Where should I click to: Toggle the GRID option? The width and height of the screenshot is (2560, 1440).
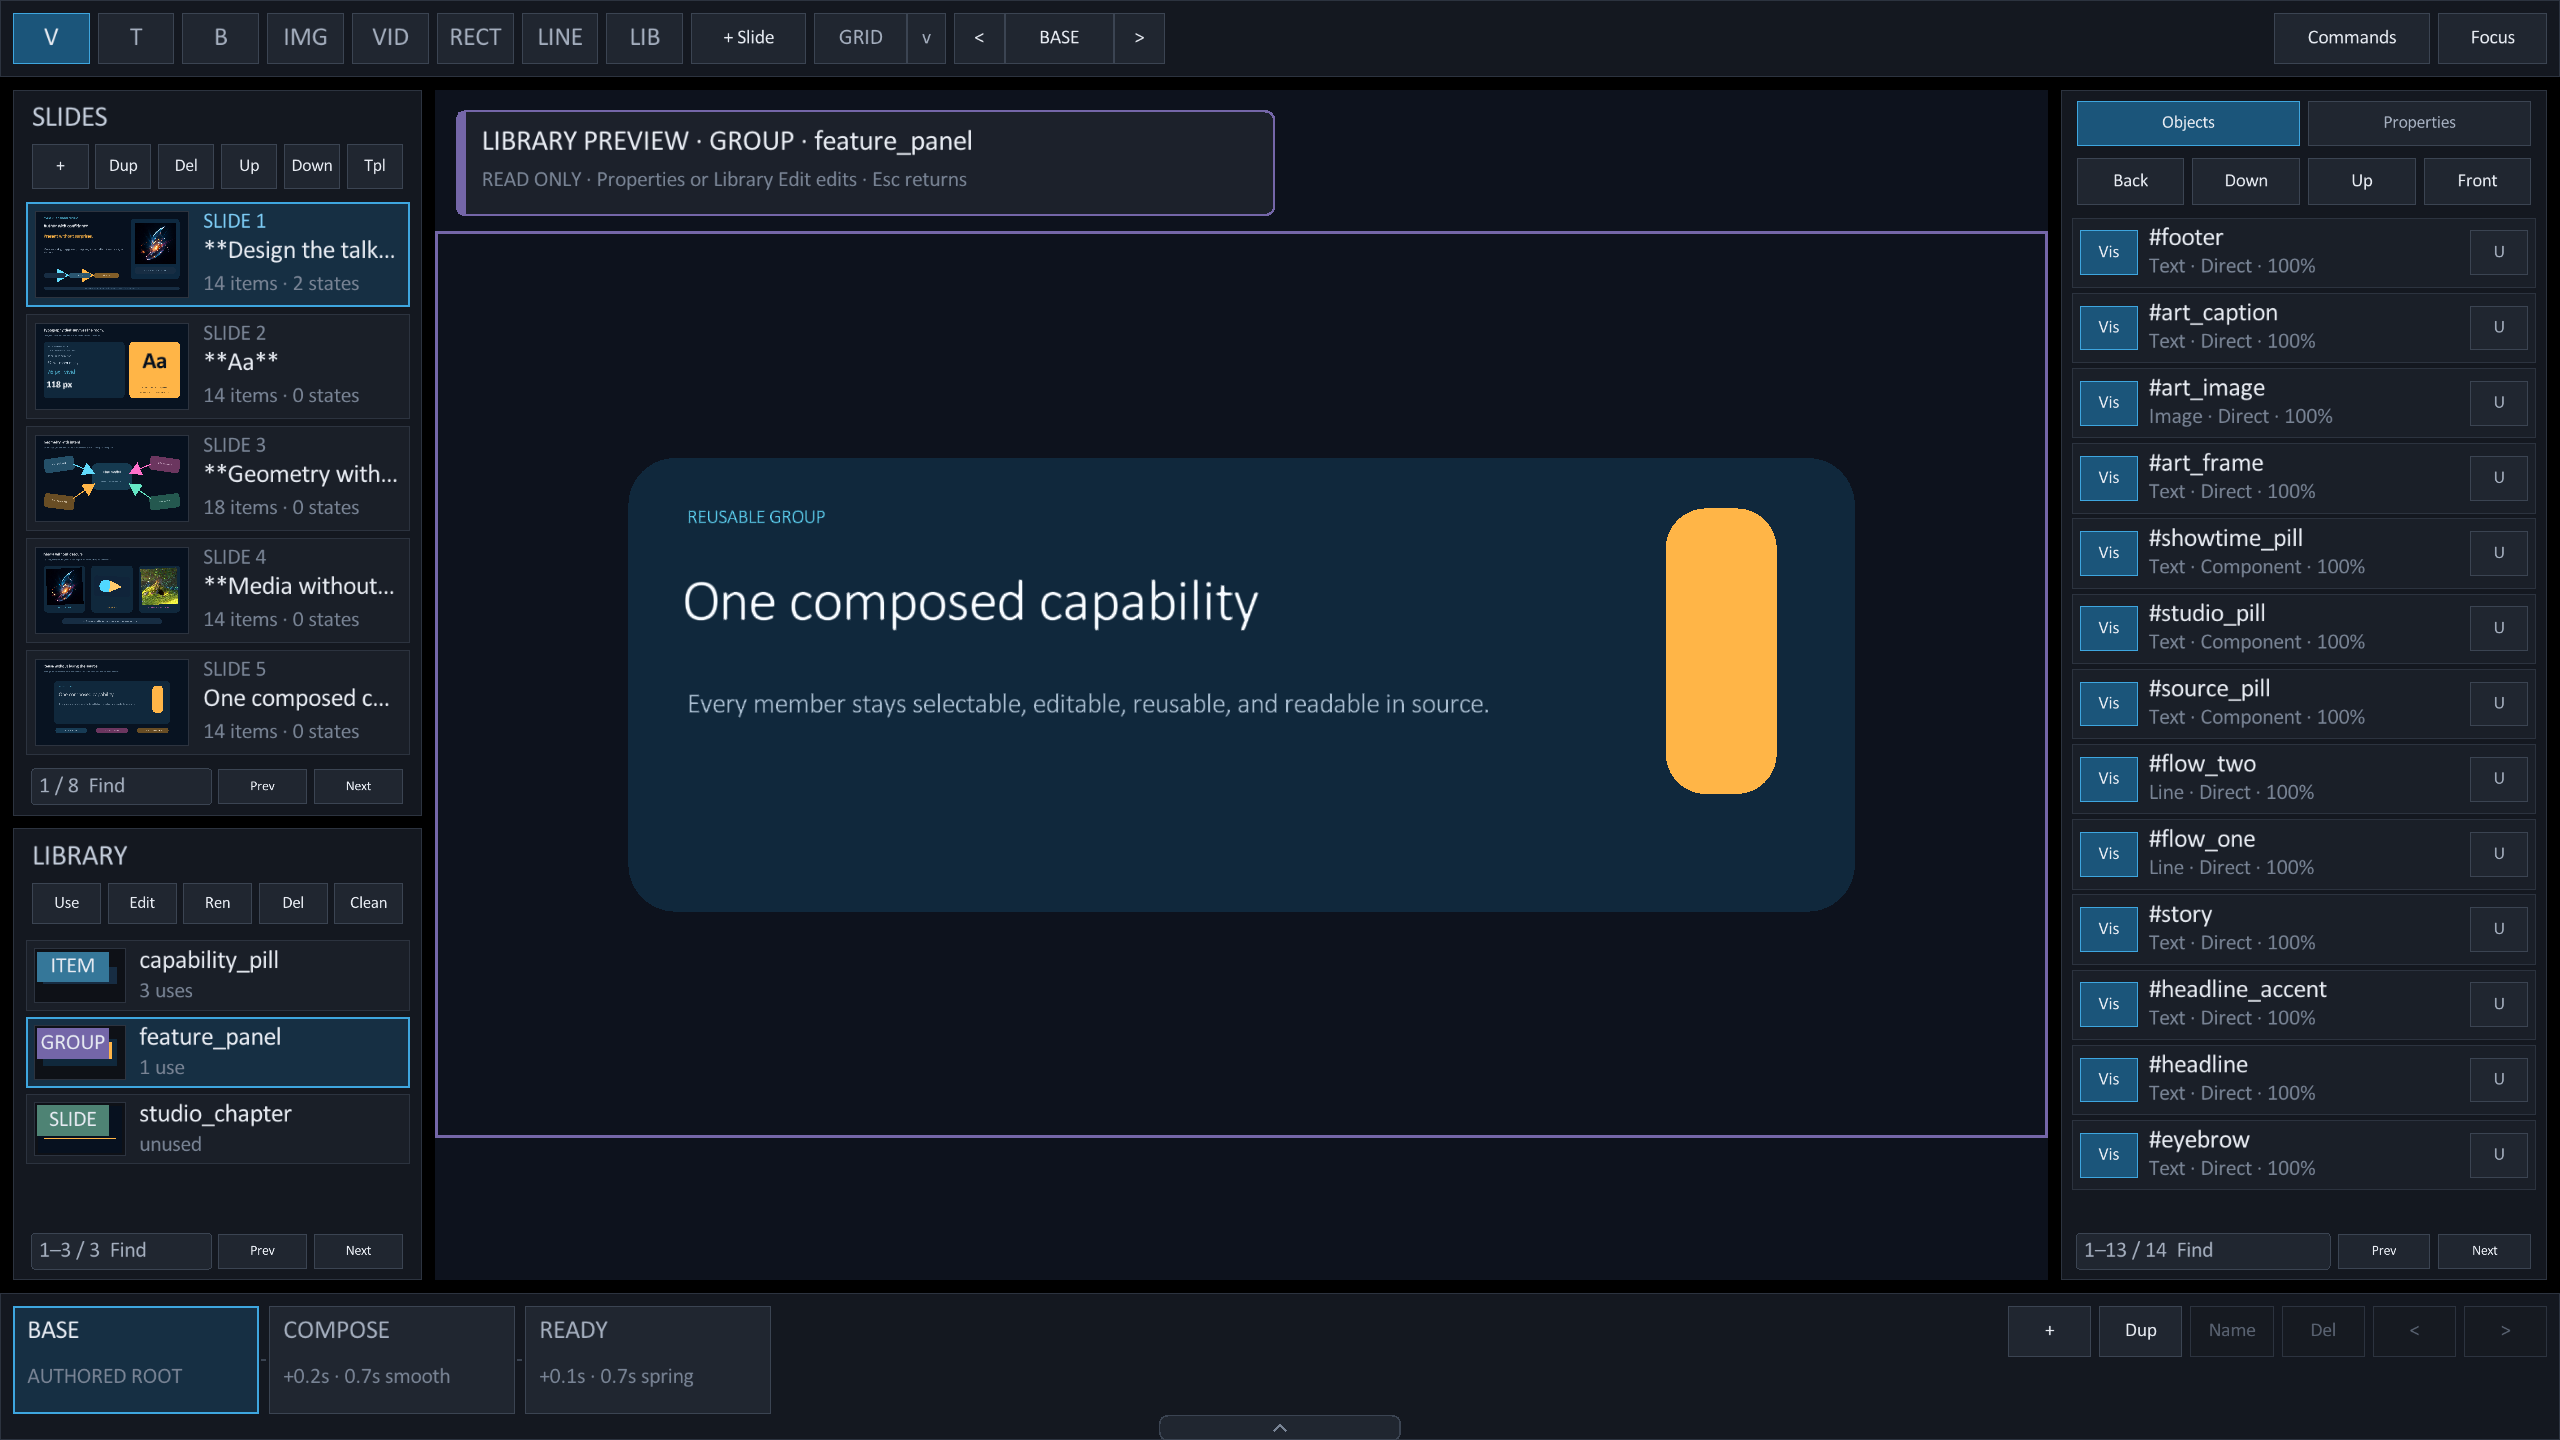point(860,38)
